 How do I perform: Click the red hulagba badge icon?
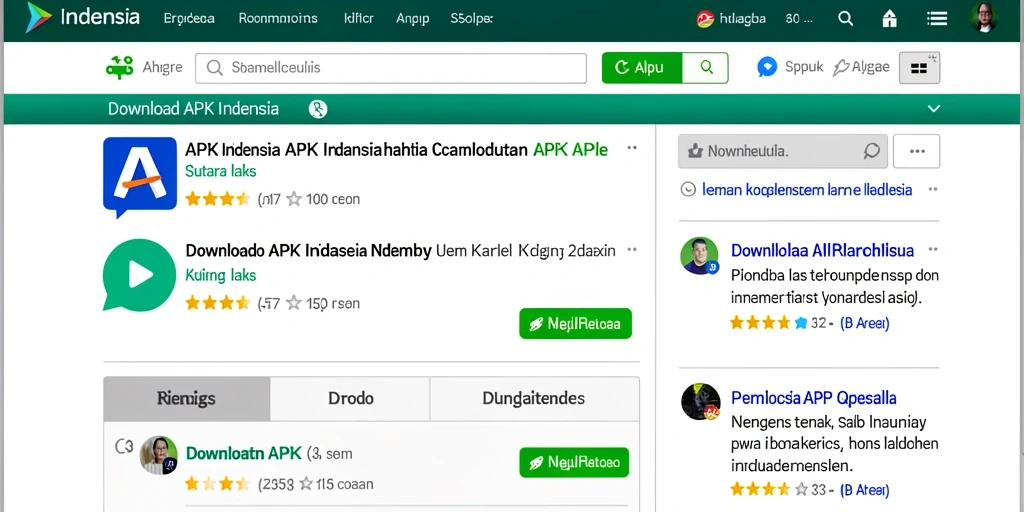point(705,19)
